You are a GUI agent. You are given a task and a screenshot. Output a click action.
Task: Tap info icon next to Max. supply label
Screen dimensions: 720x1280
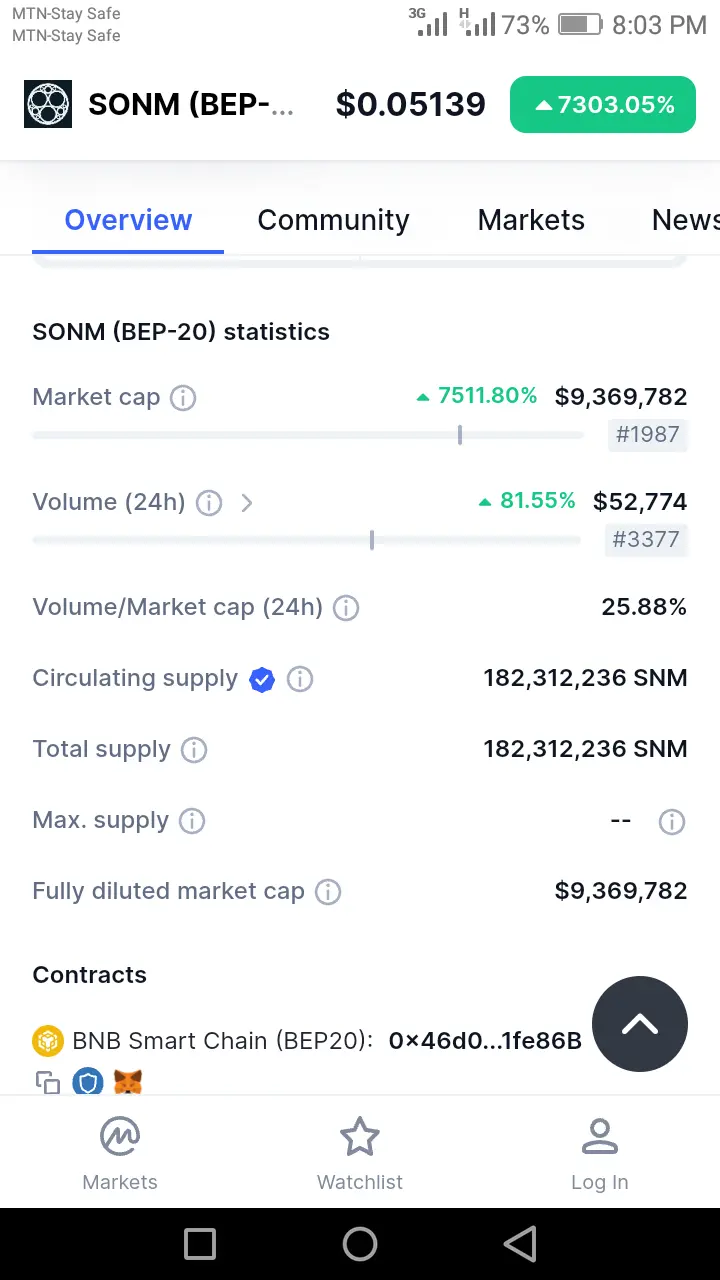click(x=192, y=821)
